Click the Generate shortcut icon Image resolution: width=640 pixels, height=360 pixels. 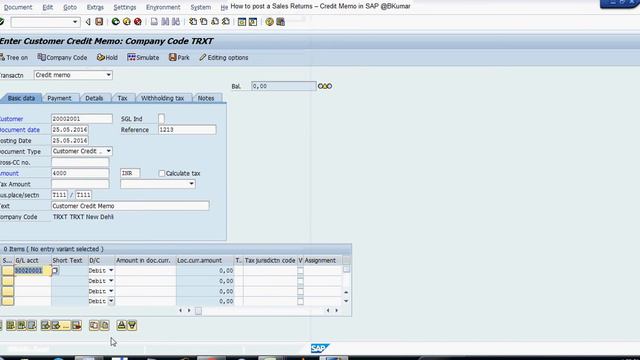(x=253, y=22)
